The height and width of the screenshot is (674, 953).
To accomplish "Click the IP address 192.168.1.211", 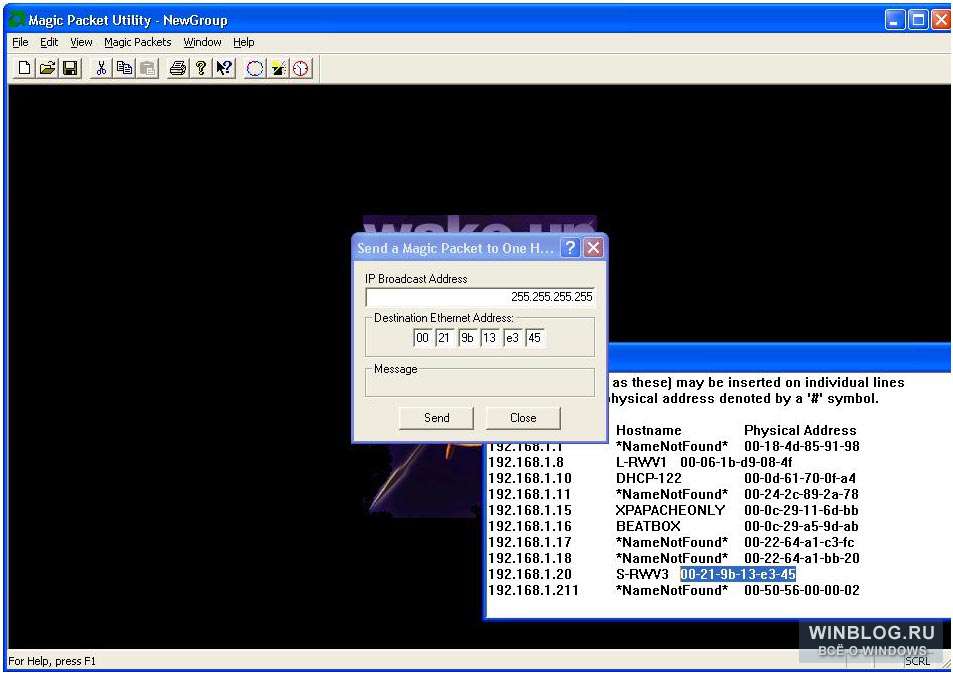I will (x=534, y=590).
